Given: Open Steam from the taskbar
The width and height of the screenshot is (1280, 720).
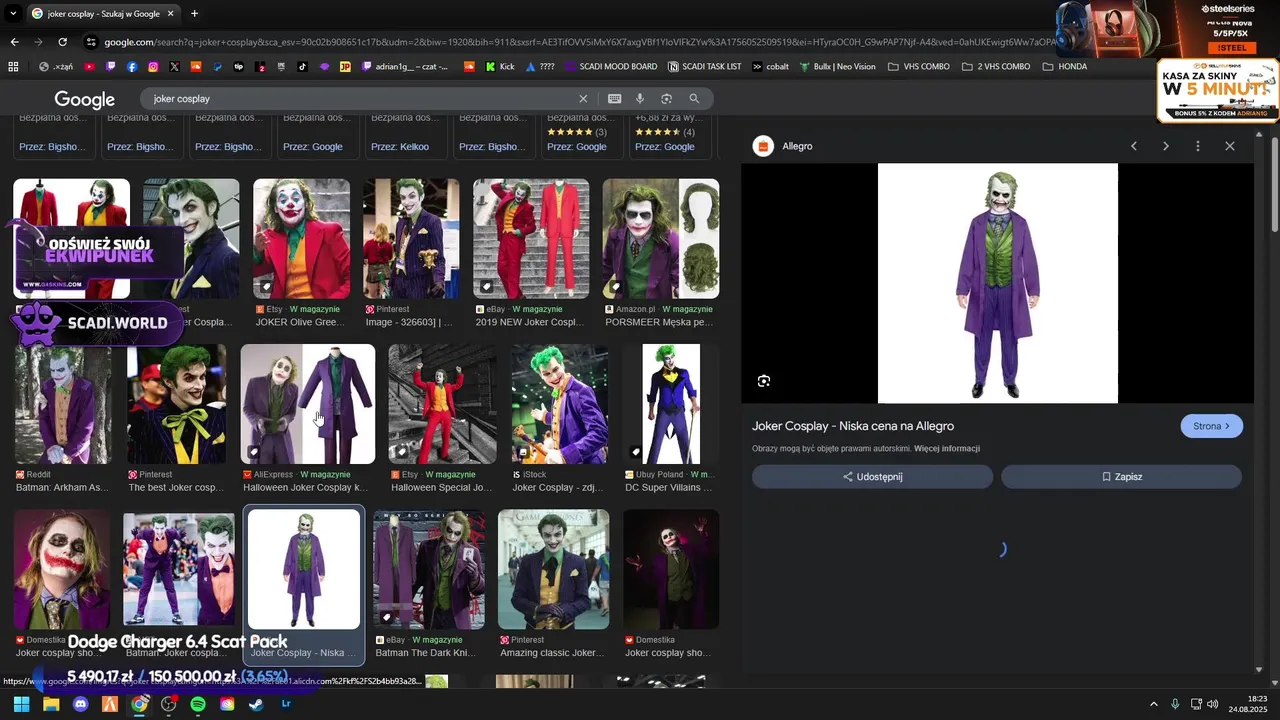Looking at the screenshot, I should click(256, 704).
